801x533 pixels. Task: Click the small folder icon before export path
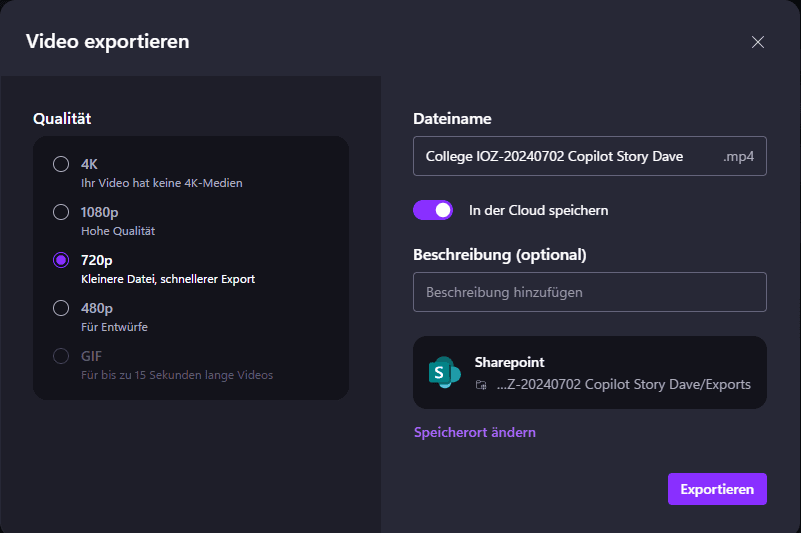481,385
